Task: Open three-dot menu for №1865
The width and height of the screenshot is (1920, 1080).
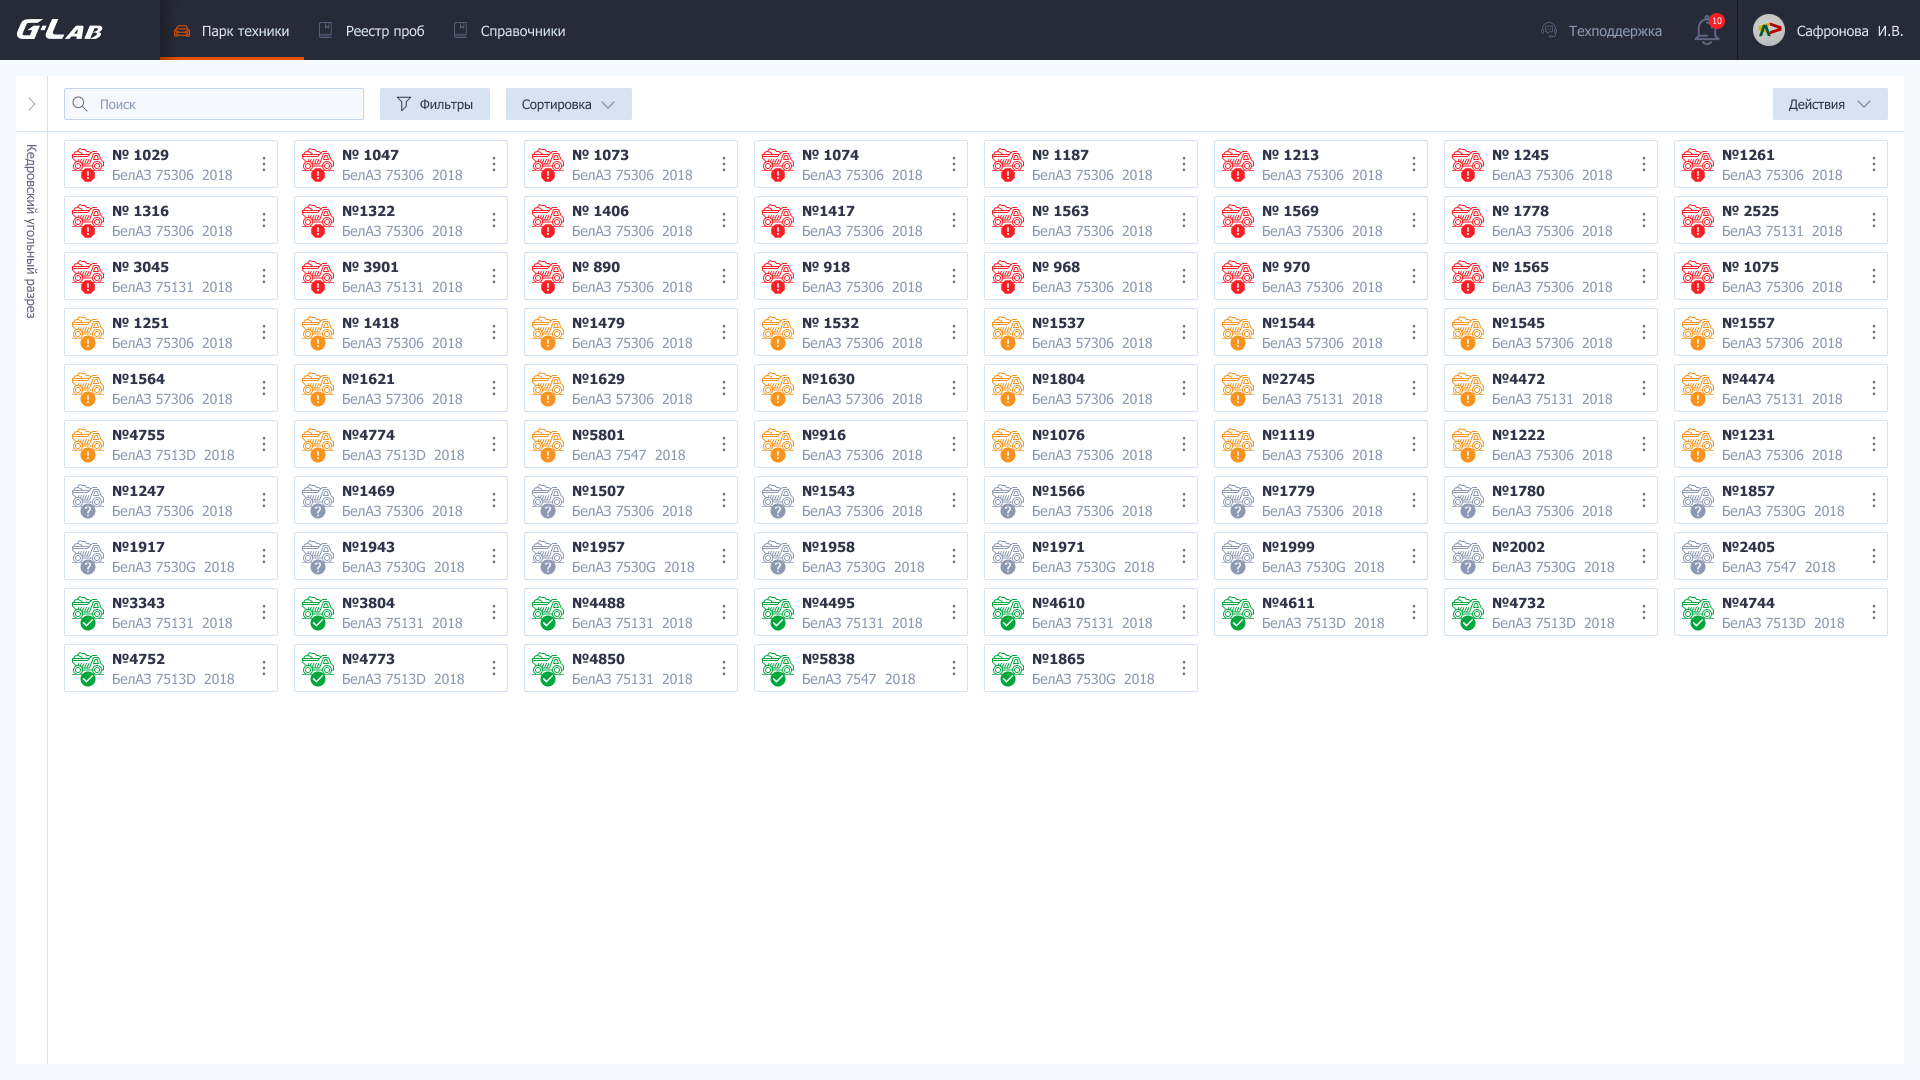Action: [x=1184, y=668]
